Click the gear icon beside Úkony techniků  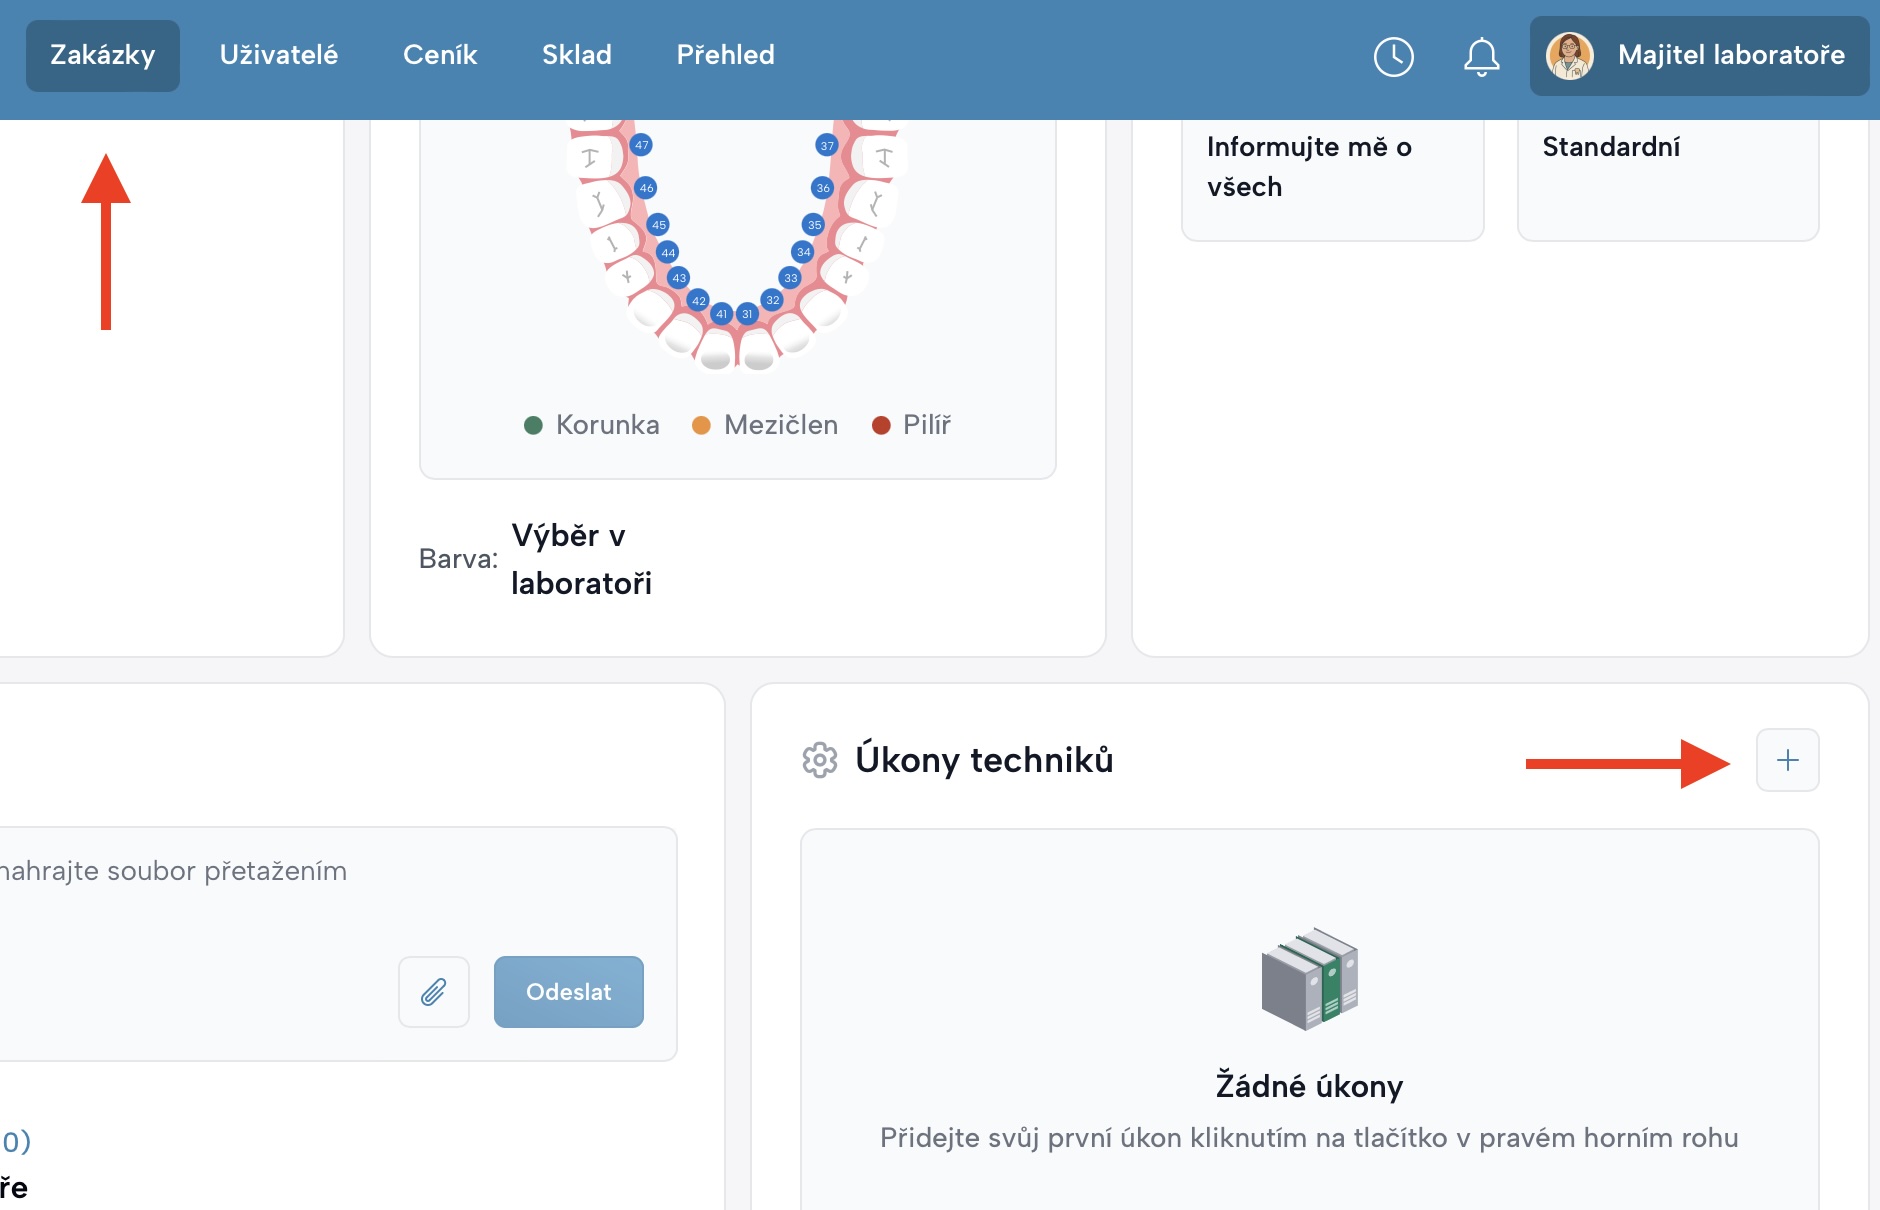819,761
